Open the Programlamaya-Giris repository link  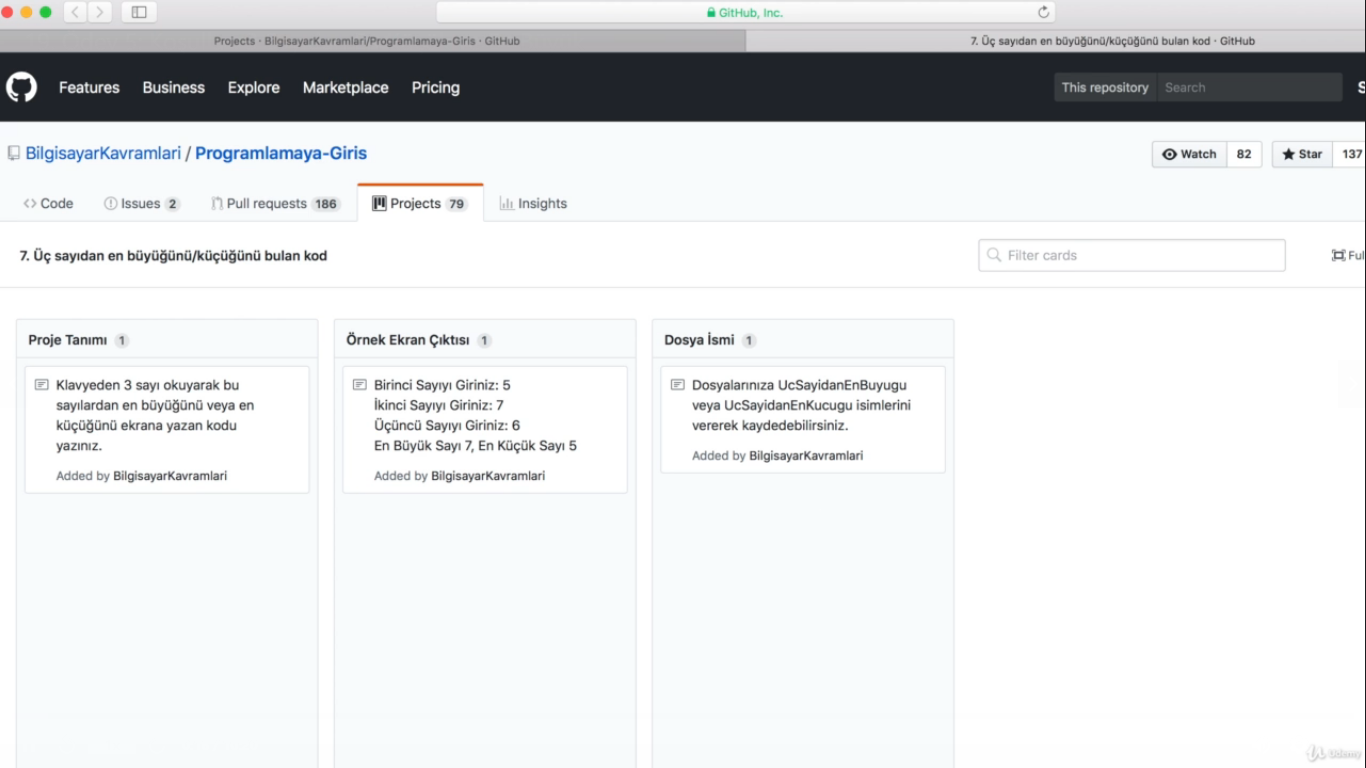coord(281,153)
